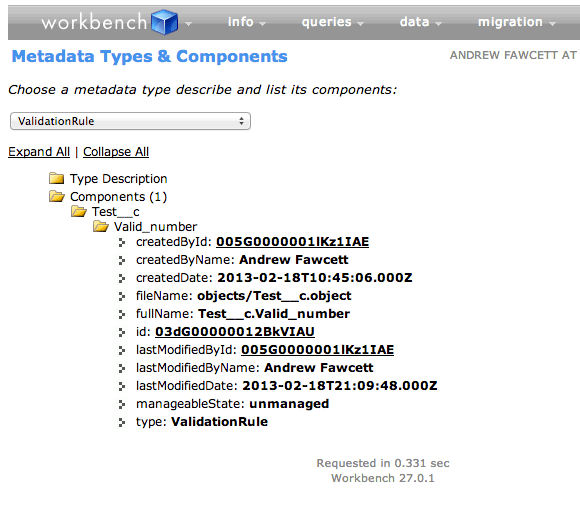Open the ValidationRule metadata type dropdown
Image resolution: width=580 pixels, height=519 pixels.
[130, 121]
